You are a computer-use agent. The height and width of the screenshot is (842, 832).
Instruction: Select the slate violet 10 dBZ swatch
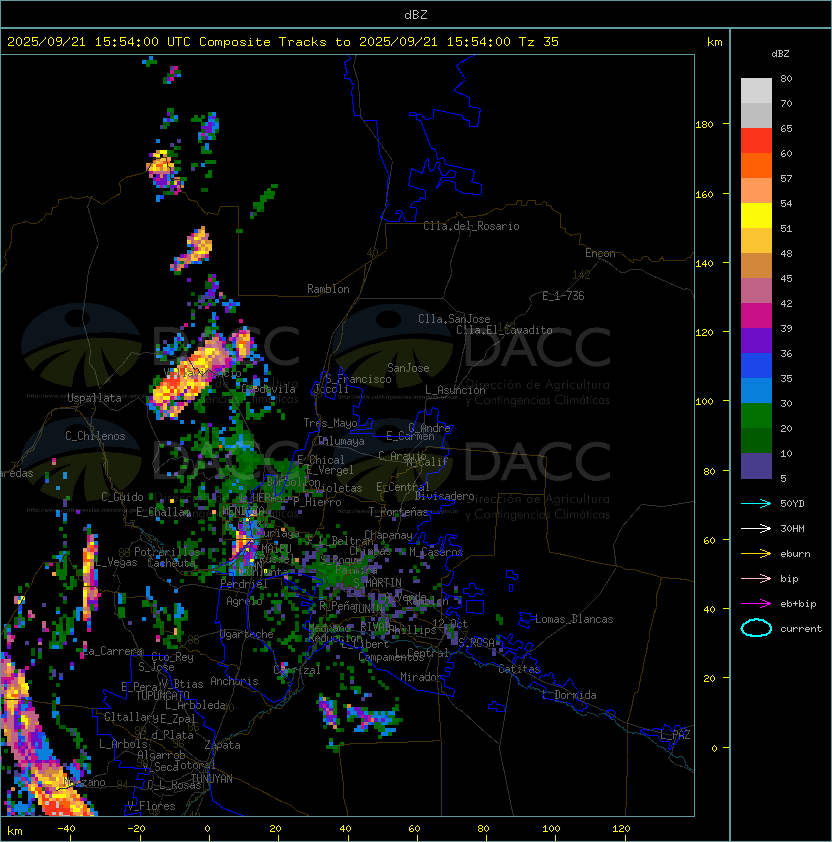(x=756, y=466)
